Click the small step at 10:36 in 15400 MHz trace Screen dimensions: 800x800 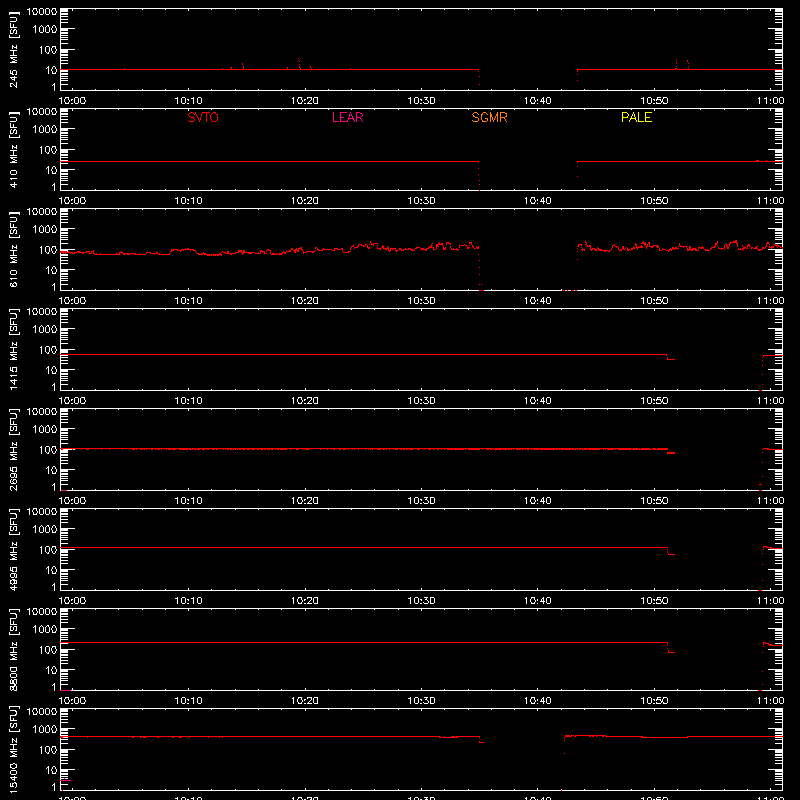pyautogui.click(x=482, y=742)
